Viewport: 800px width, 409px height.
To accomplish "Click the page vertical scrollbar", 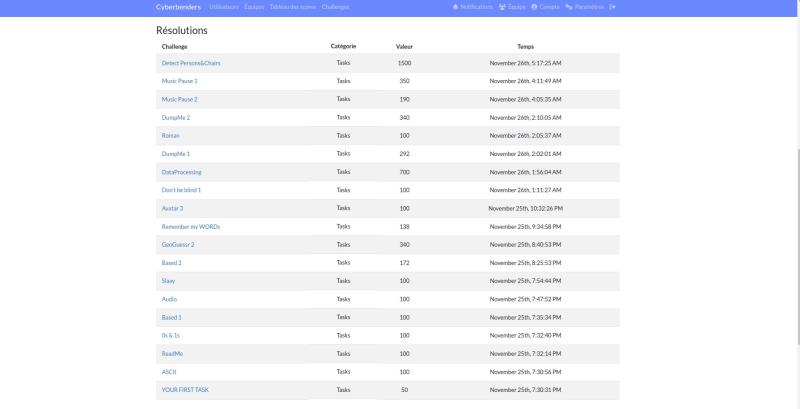I will click(796, 200).
